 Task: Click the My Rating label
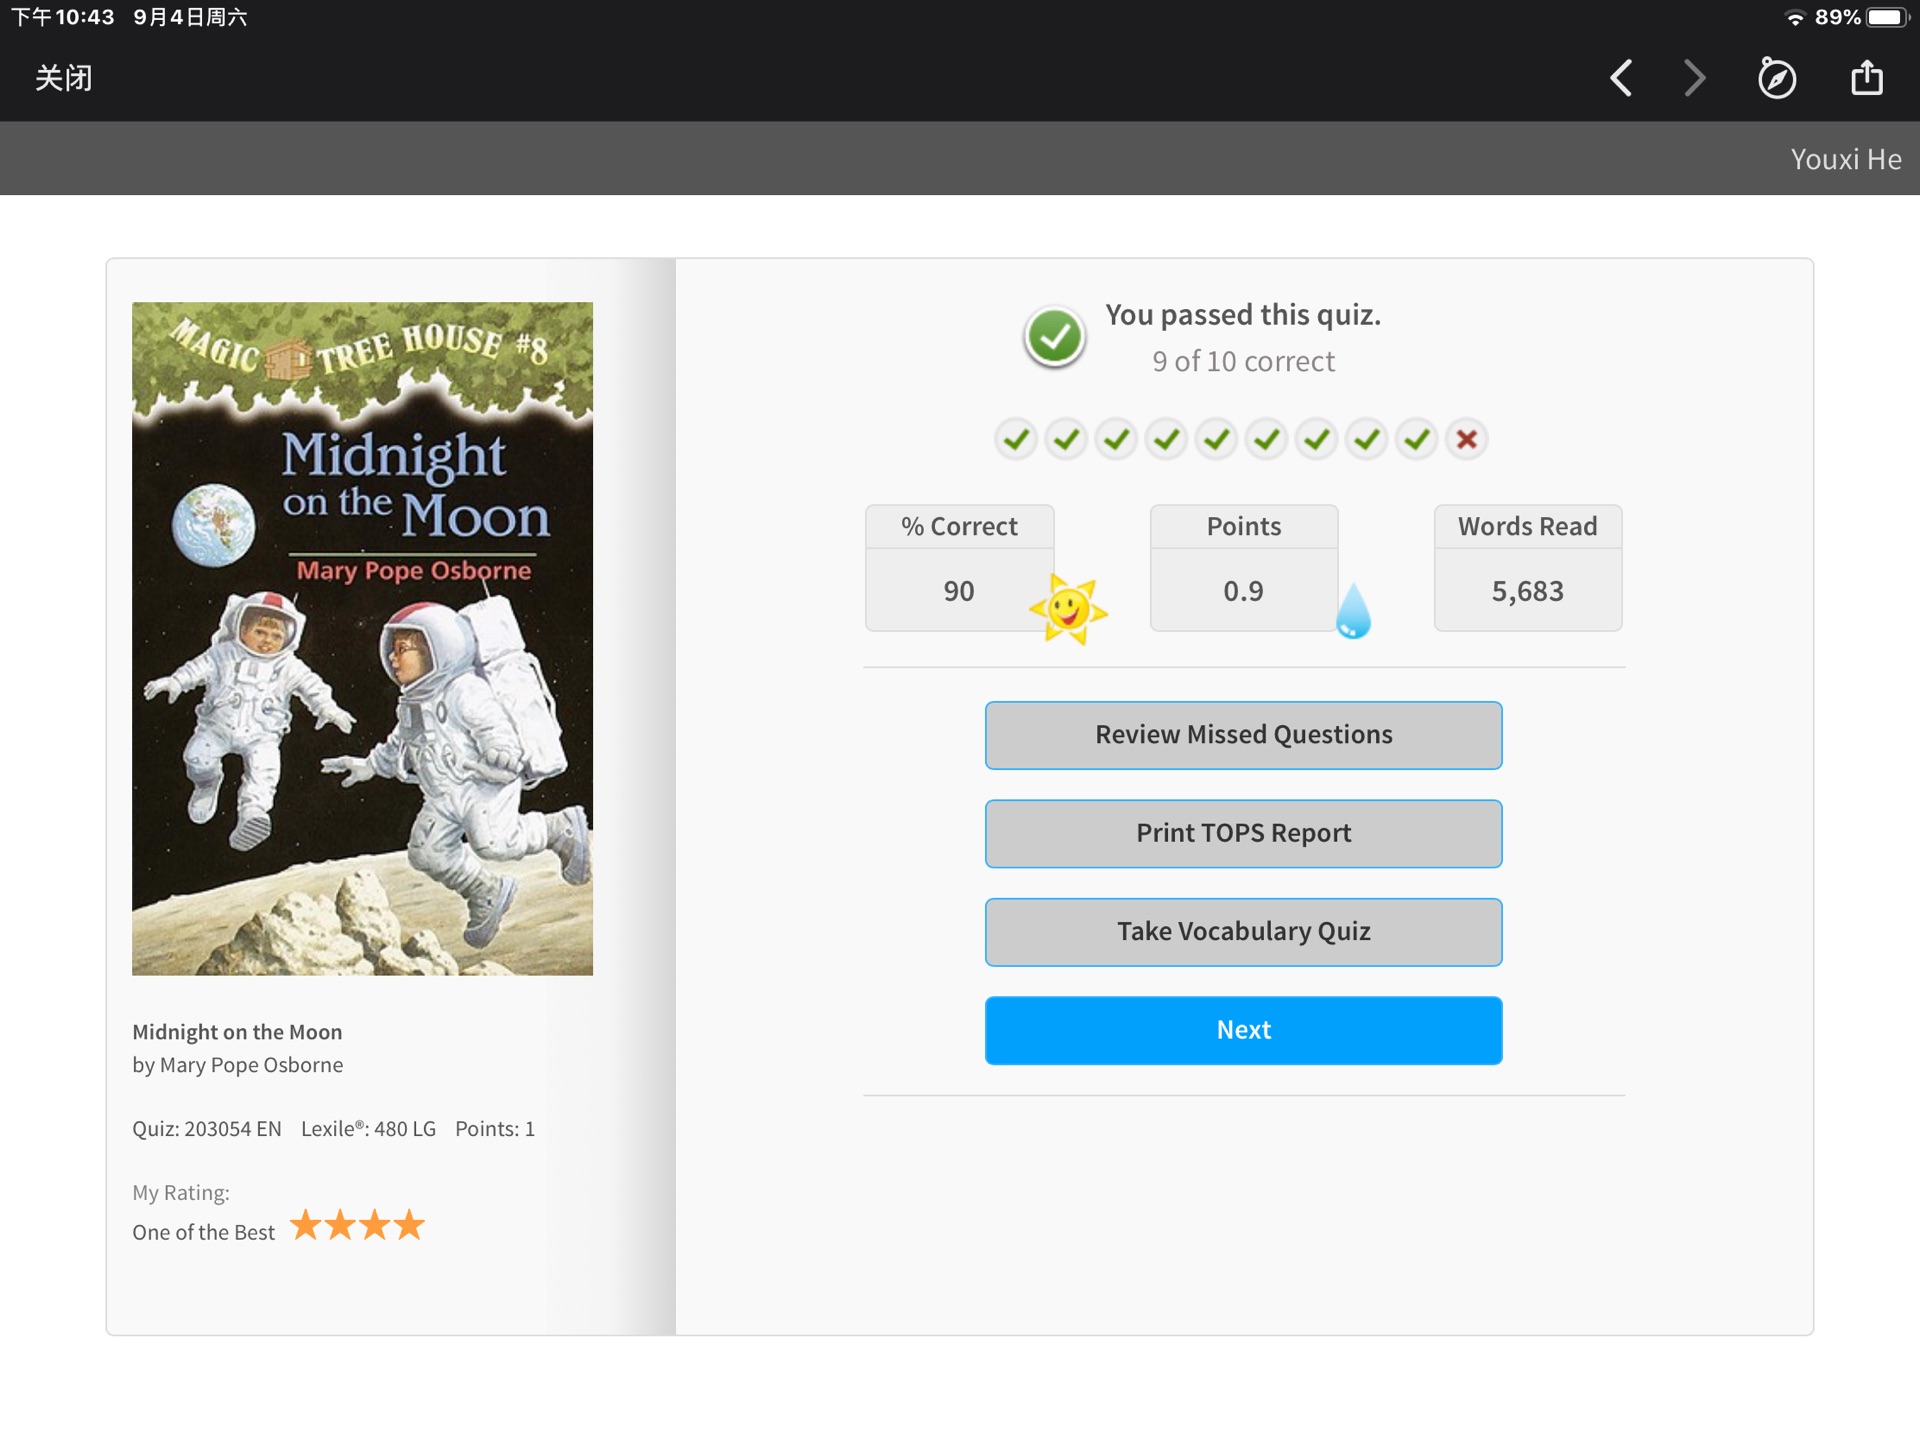coord(181,1193)
